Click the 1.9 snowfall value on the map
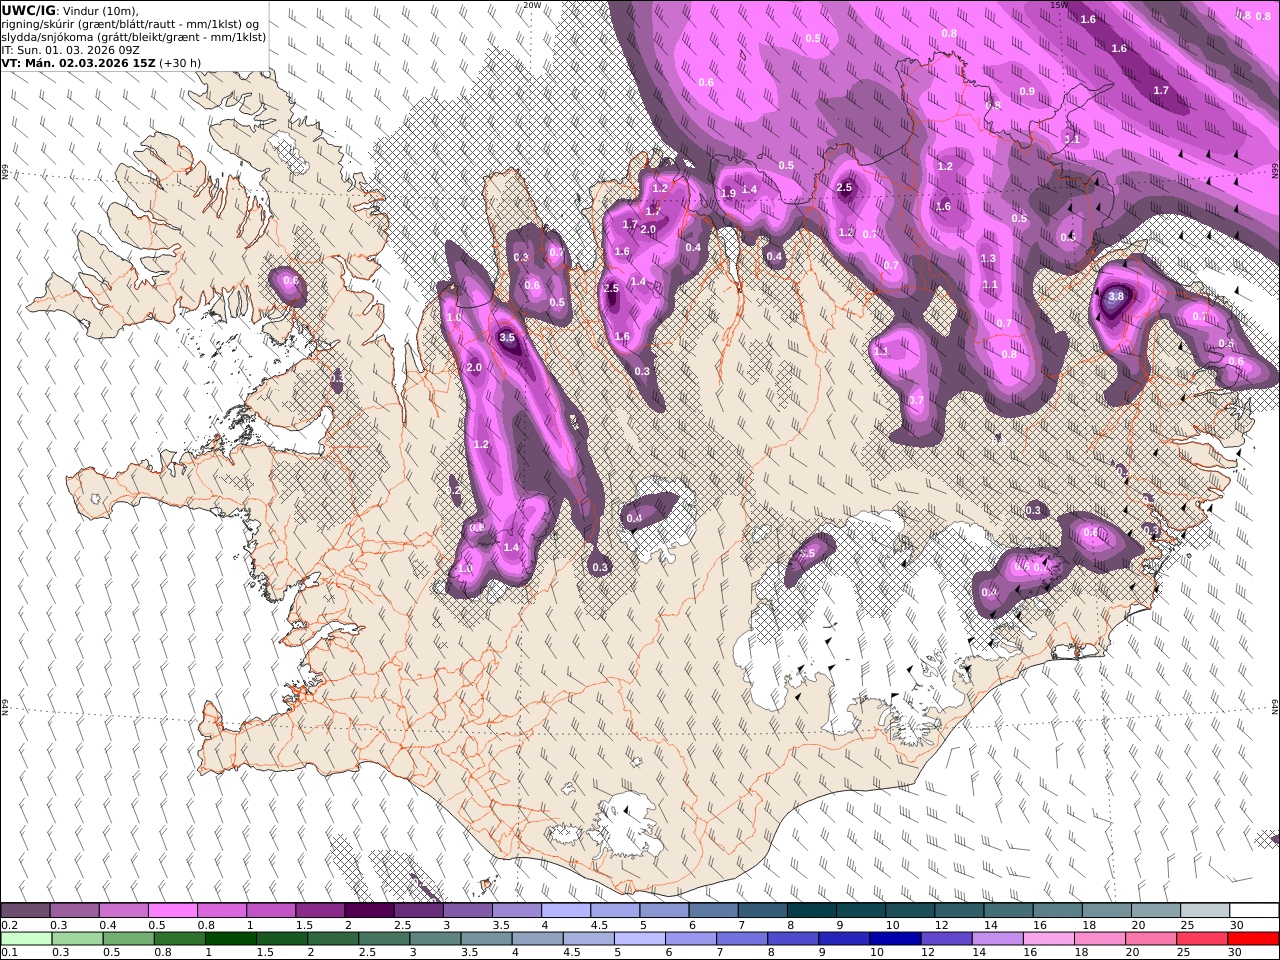This screenshot has height=960, width=1280. [x=728, y=194]
